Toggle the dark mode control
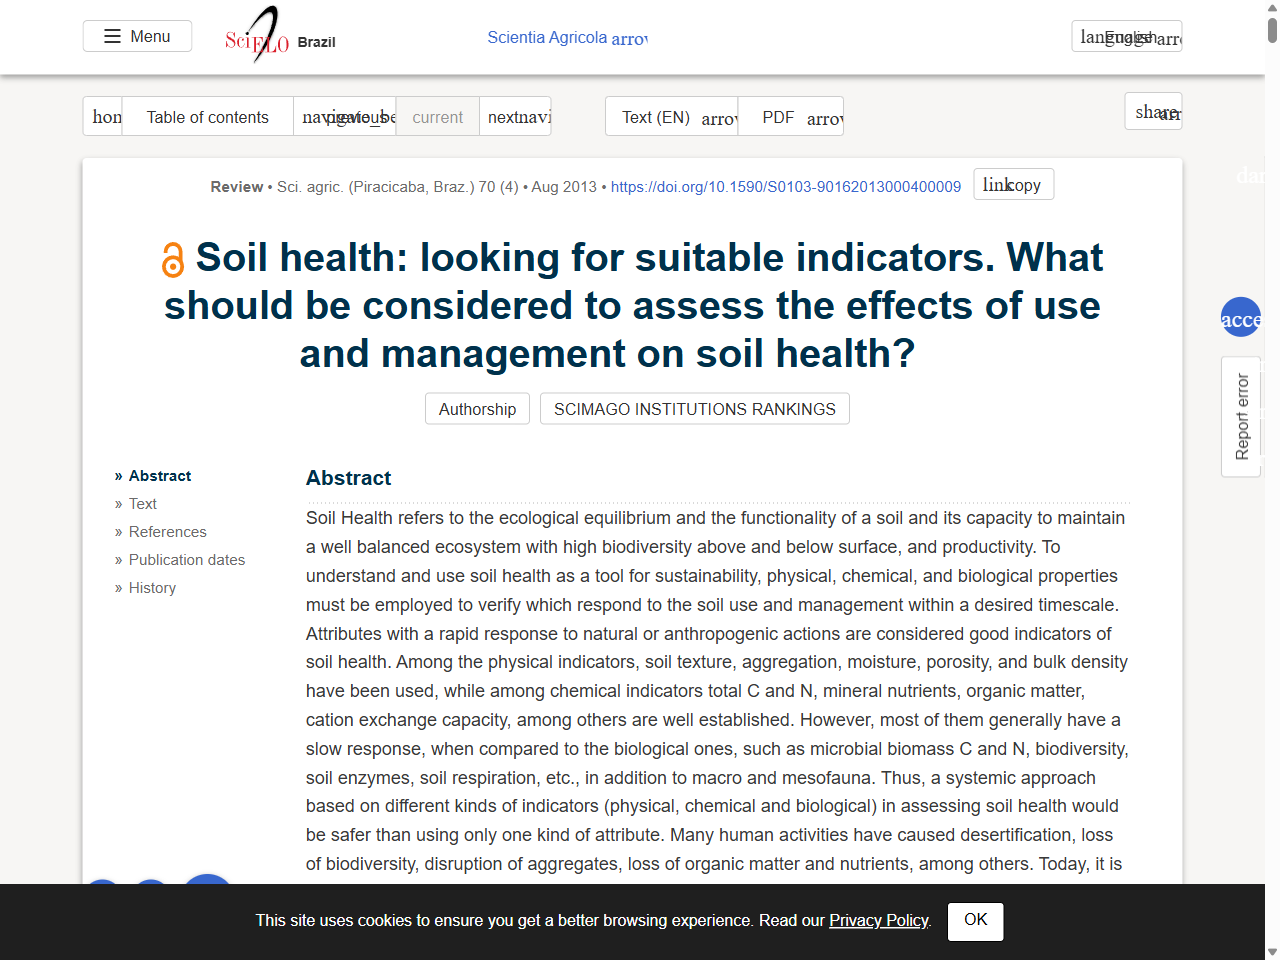Image resolution: width=1280 pixels, height=960 pixels. (x=1250, y=176)
